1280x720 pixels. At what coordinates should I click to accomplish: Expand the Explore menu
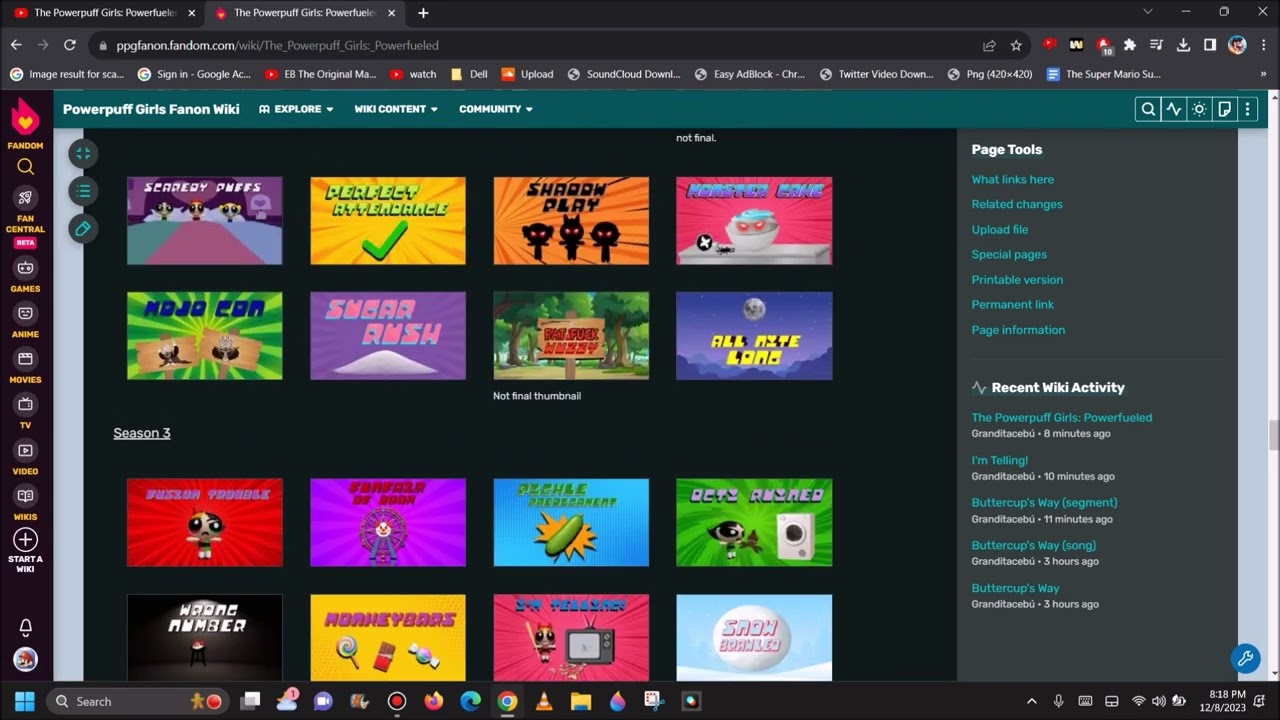(296, 109)
